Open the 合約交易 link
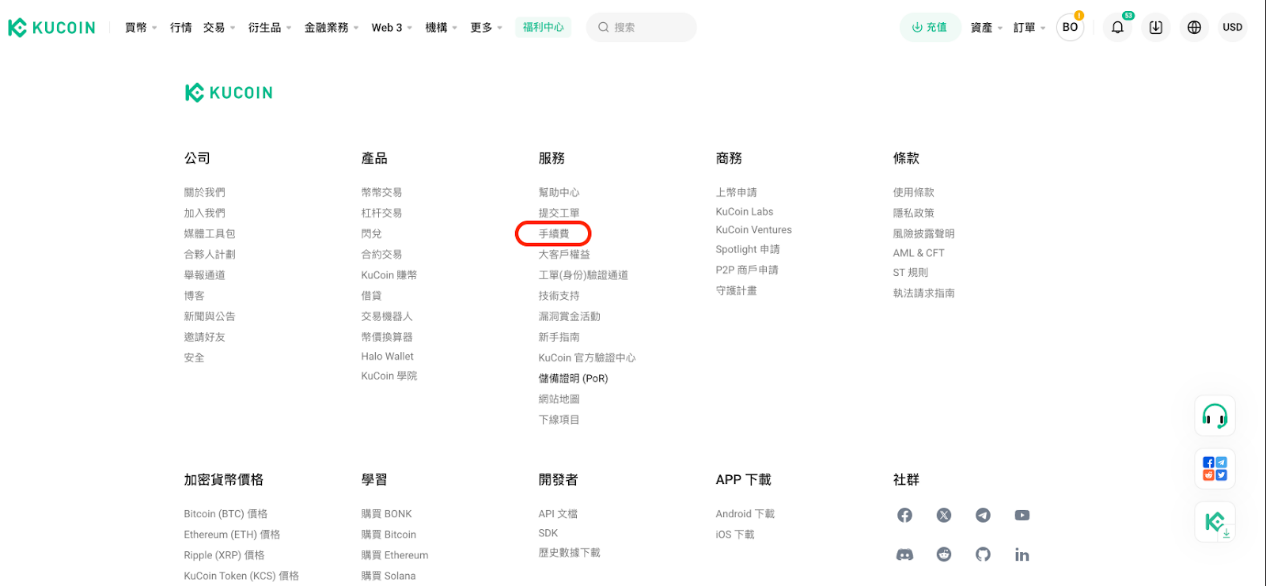1266x586 pixels. pyautogui.click(x=382, y=254)
